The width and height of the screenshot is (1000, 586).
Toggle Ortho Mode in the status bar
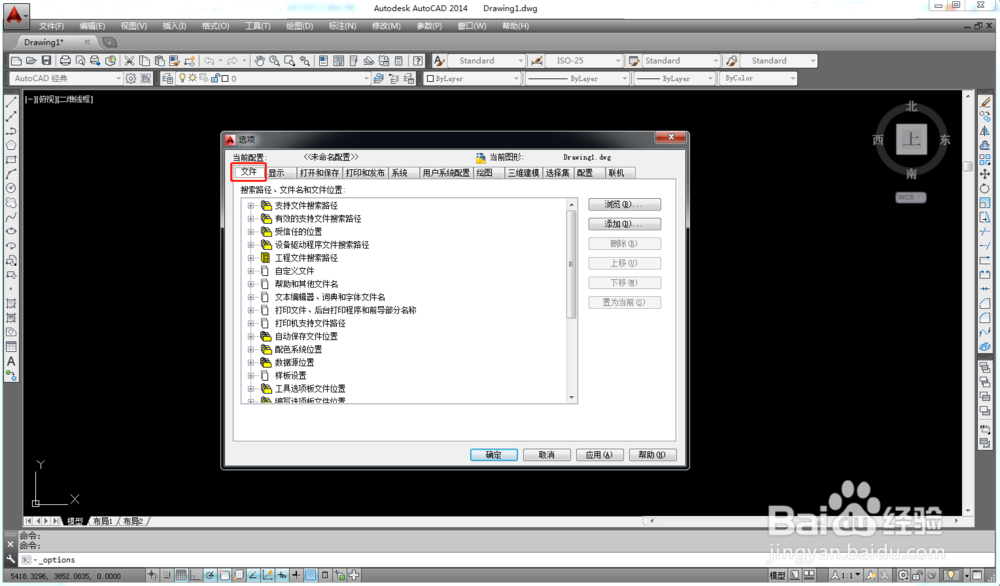coord(195,575)
